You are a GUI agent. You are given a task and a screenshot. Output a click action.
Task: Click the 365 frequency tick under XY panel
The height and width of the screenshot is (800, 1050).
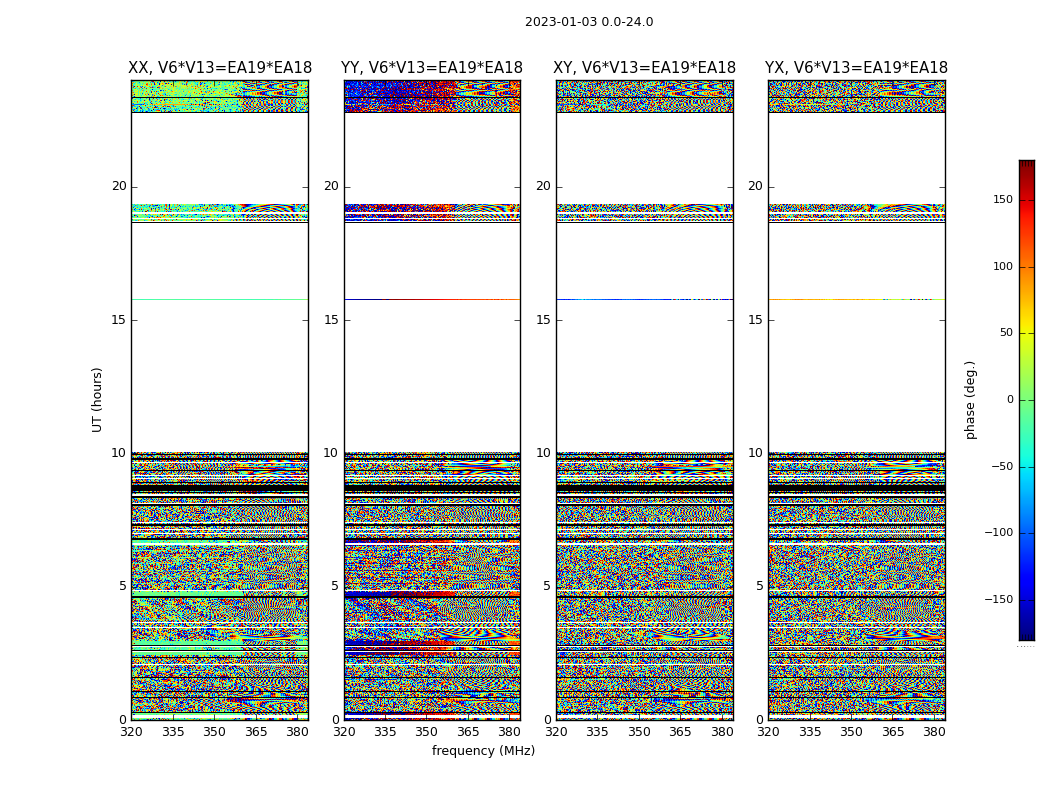pos(680,732)
